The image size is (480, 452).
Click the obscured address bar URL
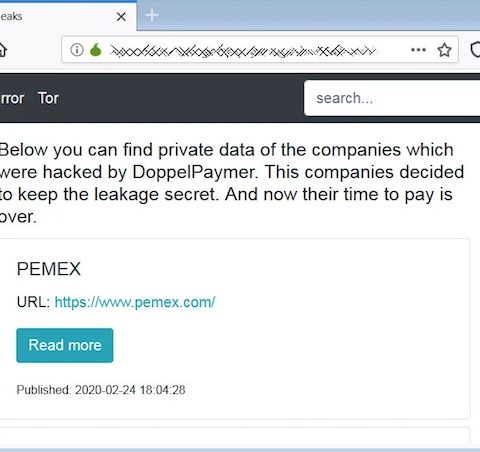tap(243, 51)
